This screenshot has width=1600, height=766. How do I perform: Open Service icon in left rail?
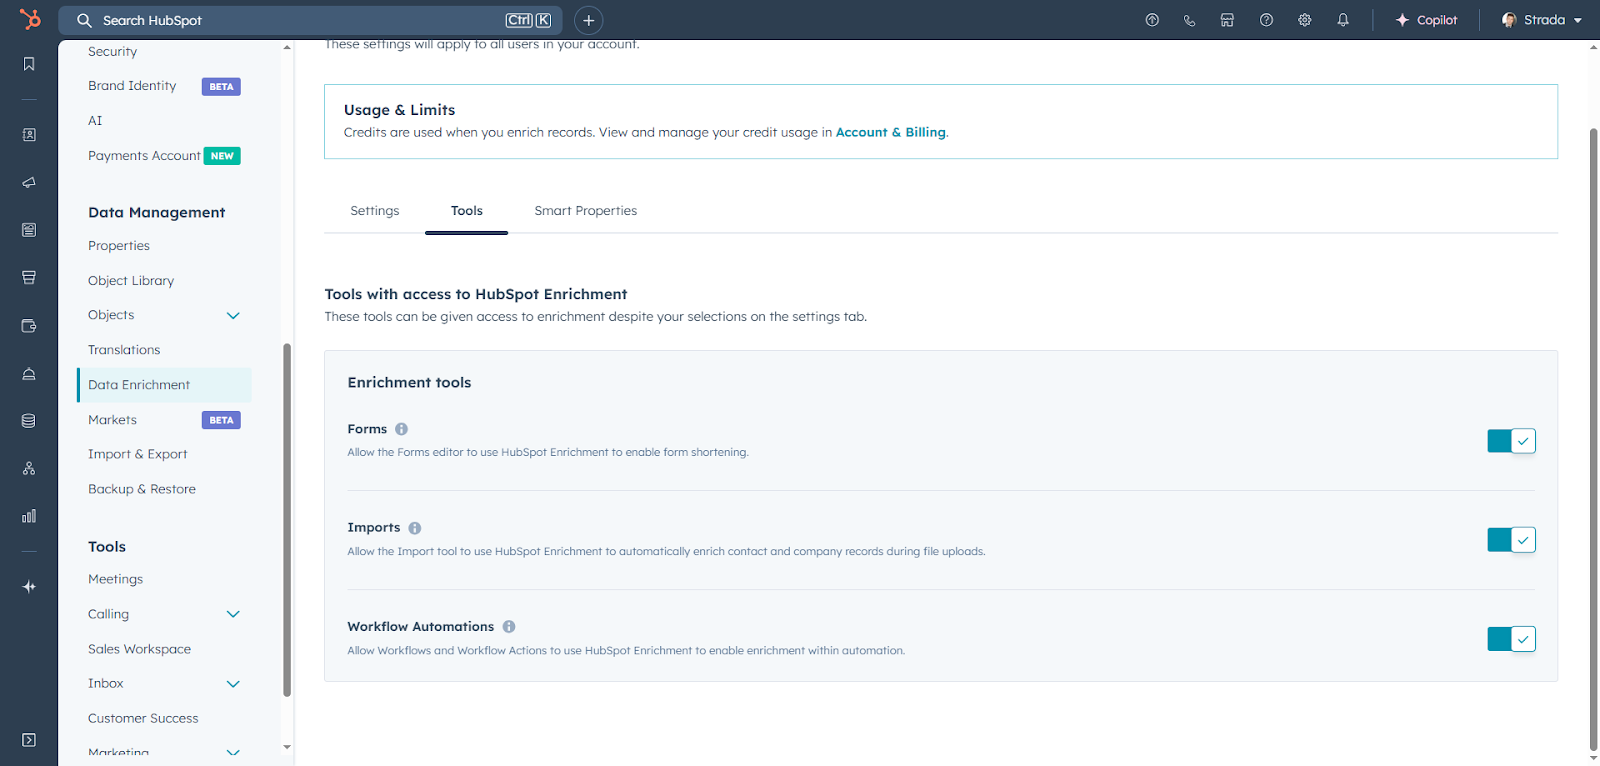click(29, 374)
